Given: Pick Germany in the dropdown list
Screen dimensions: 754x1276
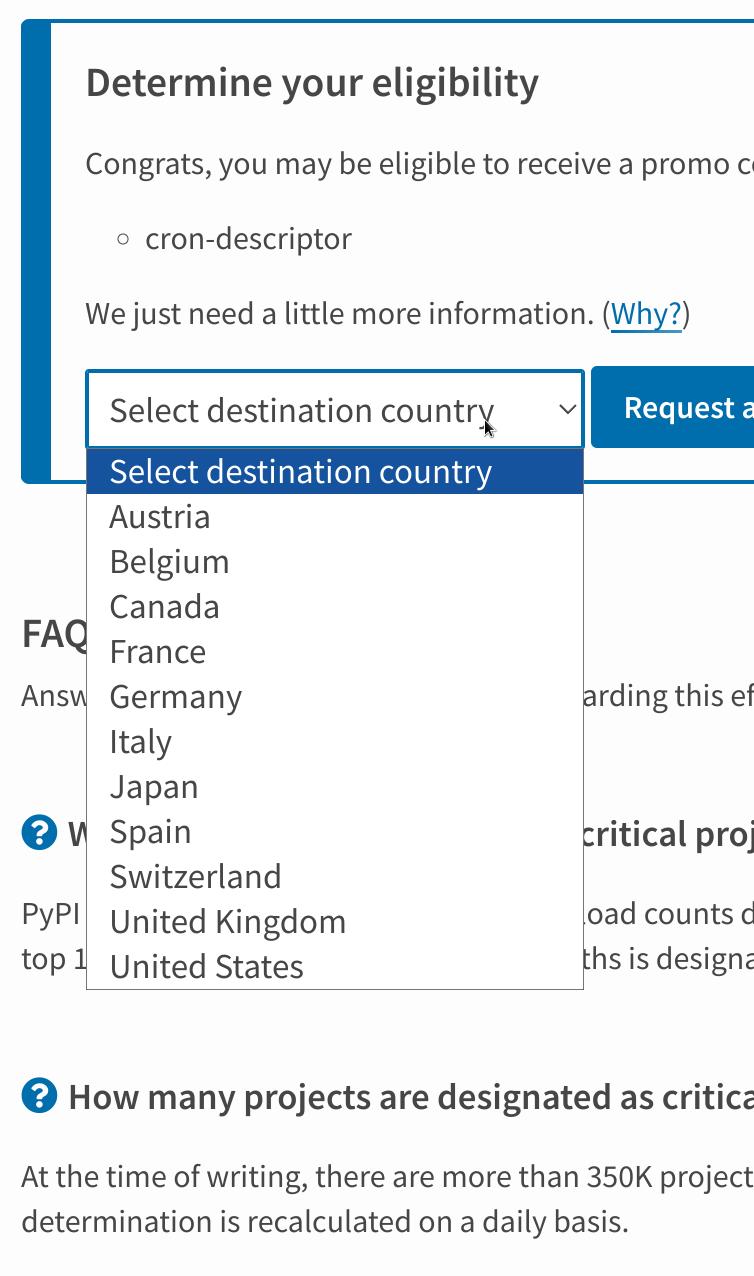Looking at the screenshot, I should [335, 697].
